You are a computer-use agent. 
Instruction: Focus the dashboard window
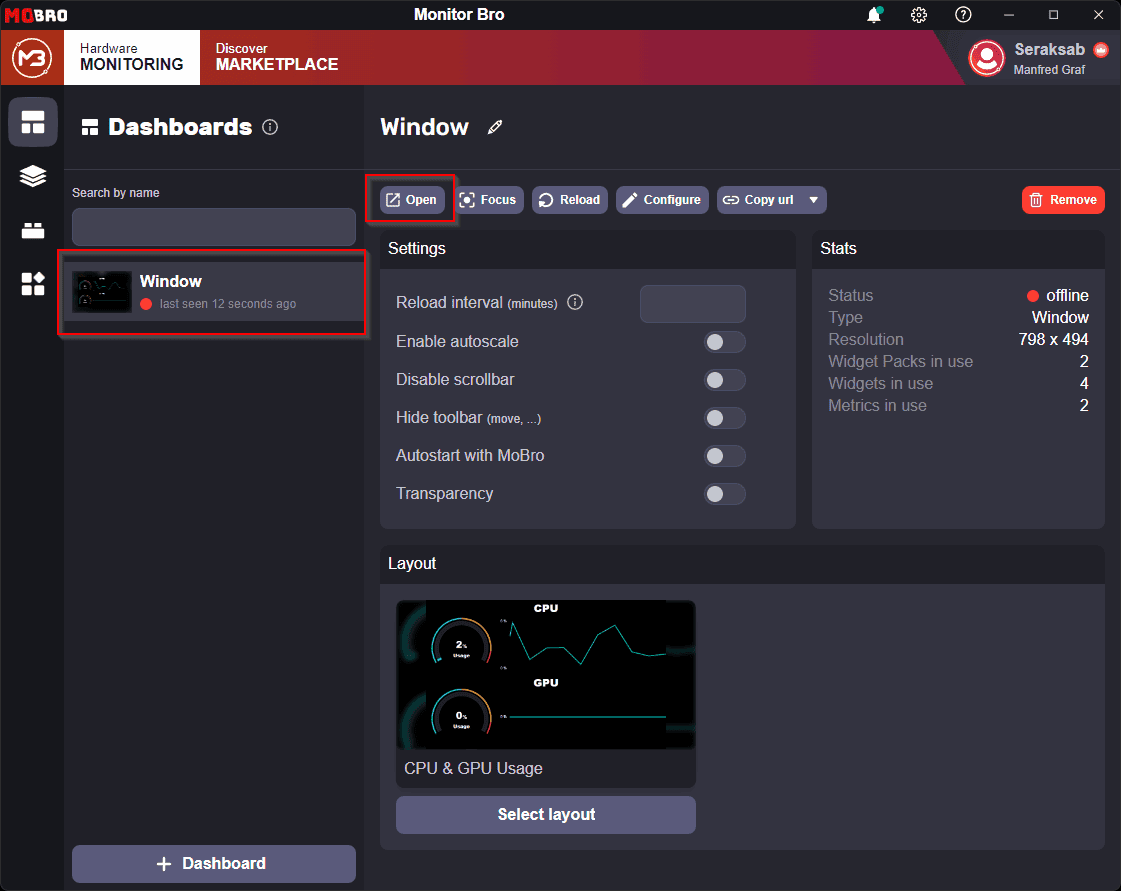click(x=488, y=200)
